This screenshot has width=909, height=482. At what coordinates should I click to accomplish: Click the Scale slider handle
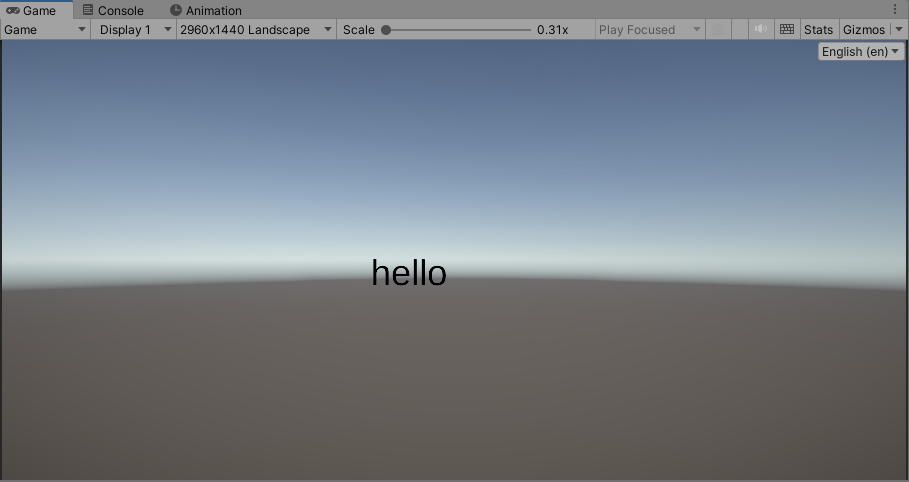pyautogui.click(x=386, y=30)
